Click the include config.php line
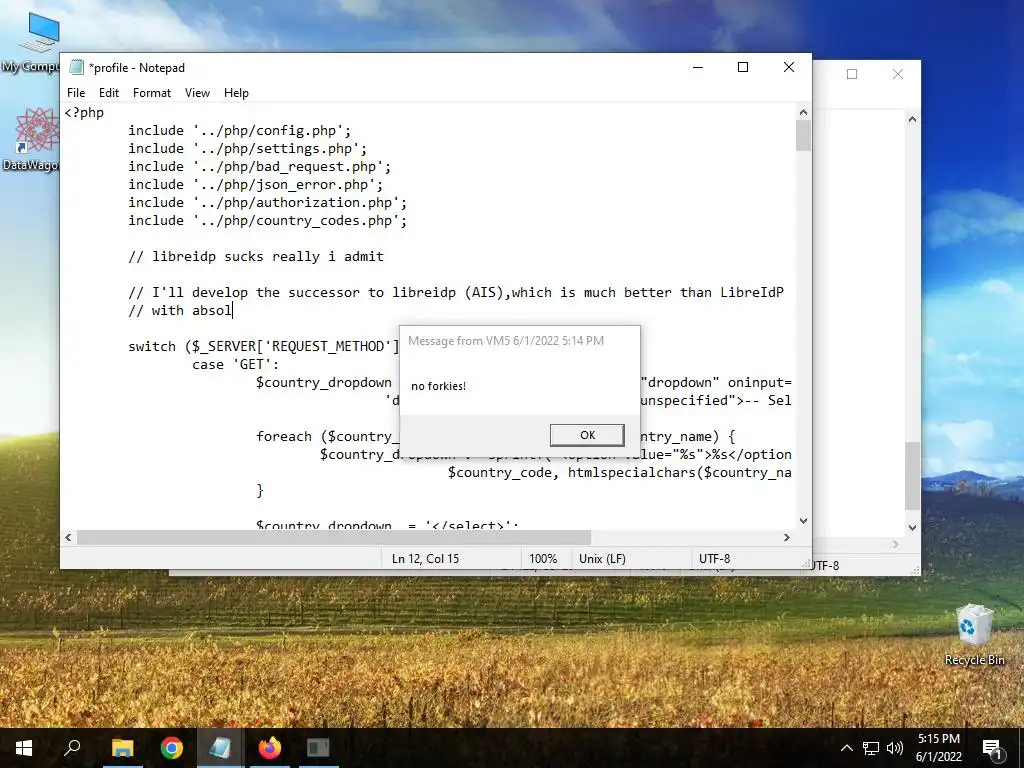Image resolution: width=1024 pixels, height=768 pixels. [240, 131]
